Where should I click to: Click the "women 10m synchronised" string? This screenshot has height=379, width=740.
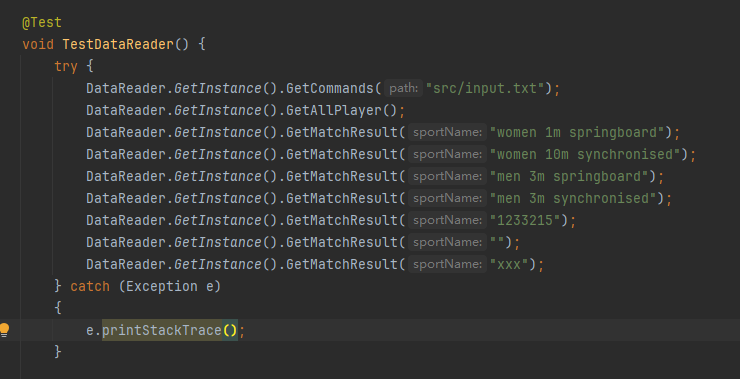[x=585, y=154]
